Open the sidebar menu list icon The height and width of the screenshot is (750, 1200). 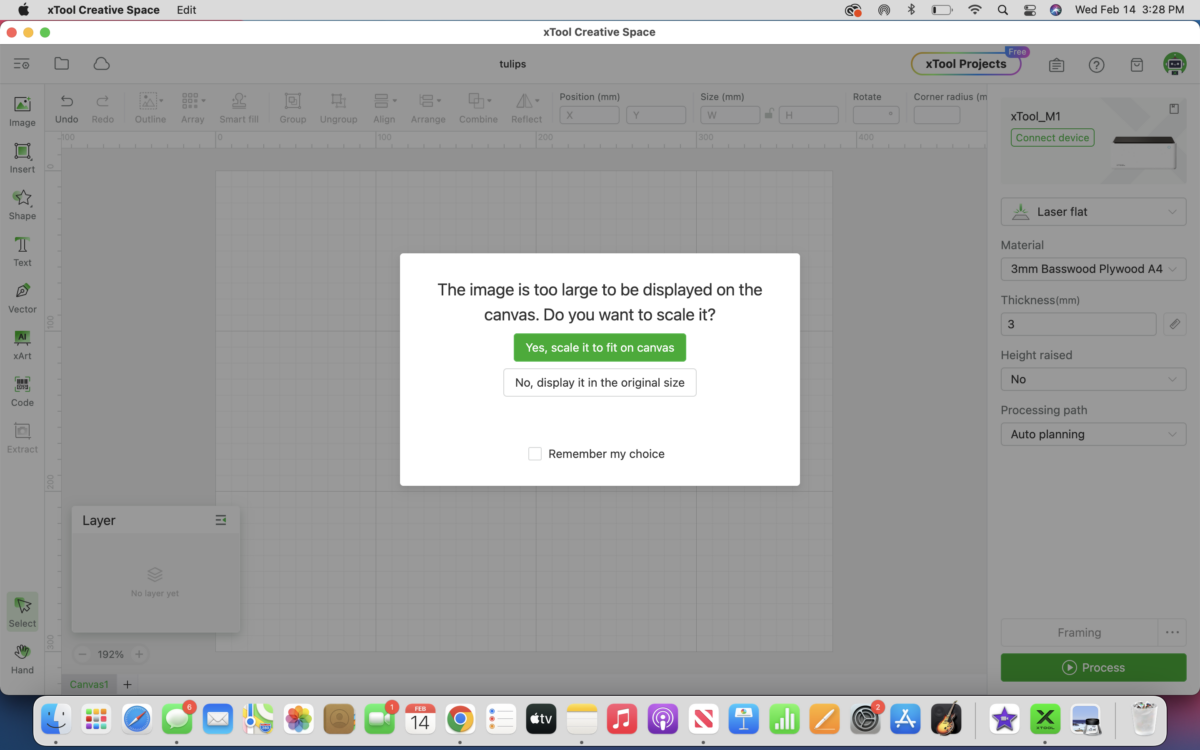[x=21, y=64]
